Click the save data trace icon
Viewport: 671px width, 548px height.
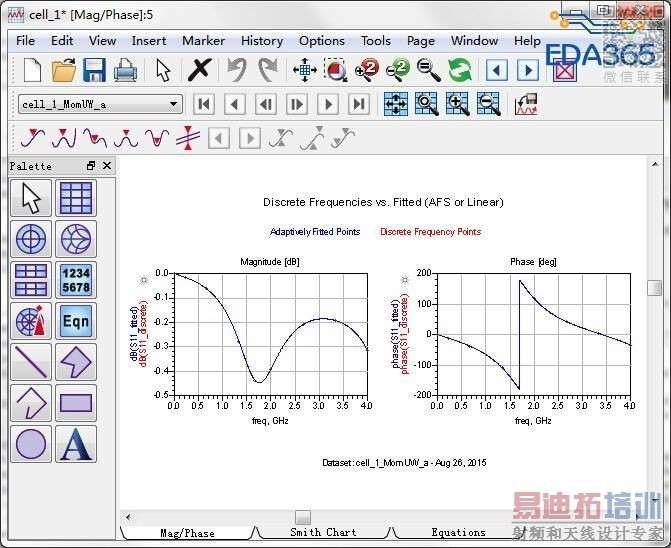(x=526, y=104)
